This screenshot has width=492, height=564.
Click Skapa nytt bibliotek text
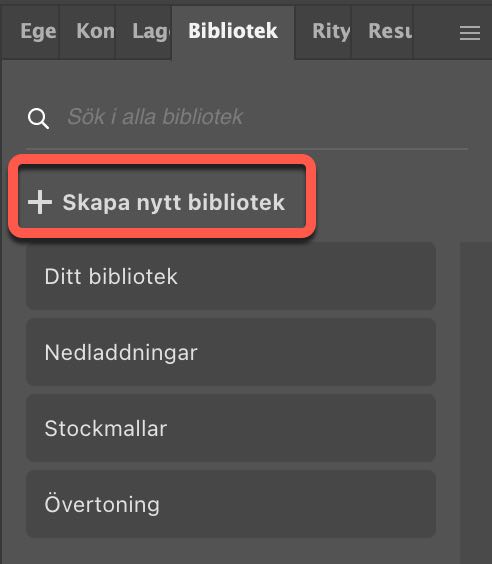(x=174, y=202)
